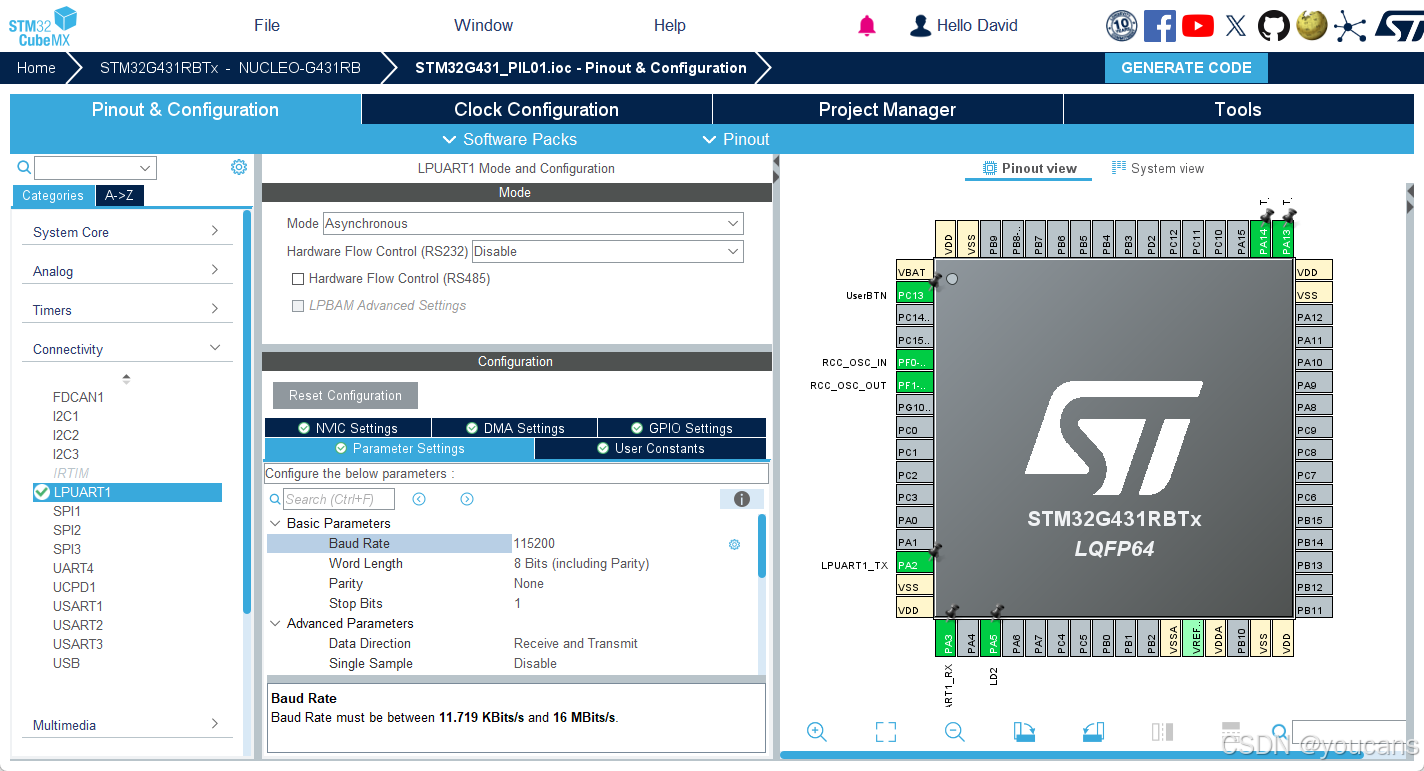Screen dimensions: 1424x771
Task: Select USART2 in the Connectivity list
Action: [78, 625]
